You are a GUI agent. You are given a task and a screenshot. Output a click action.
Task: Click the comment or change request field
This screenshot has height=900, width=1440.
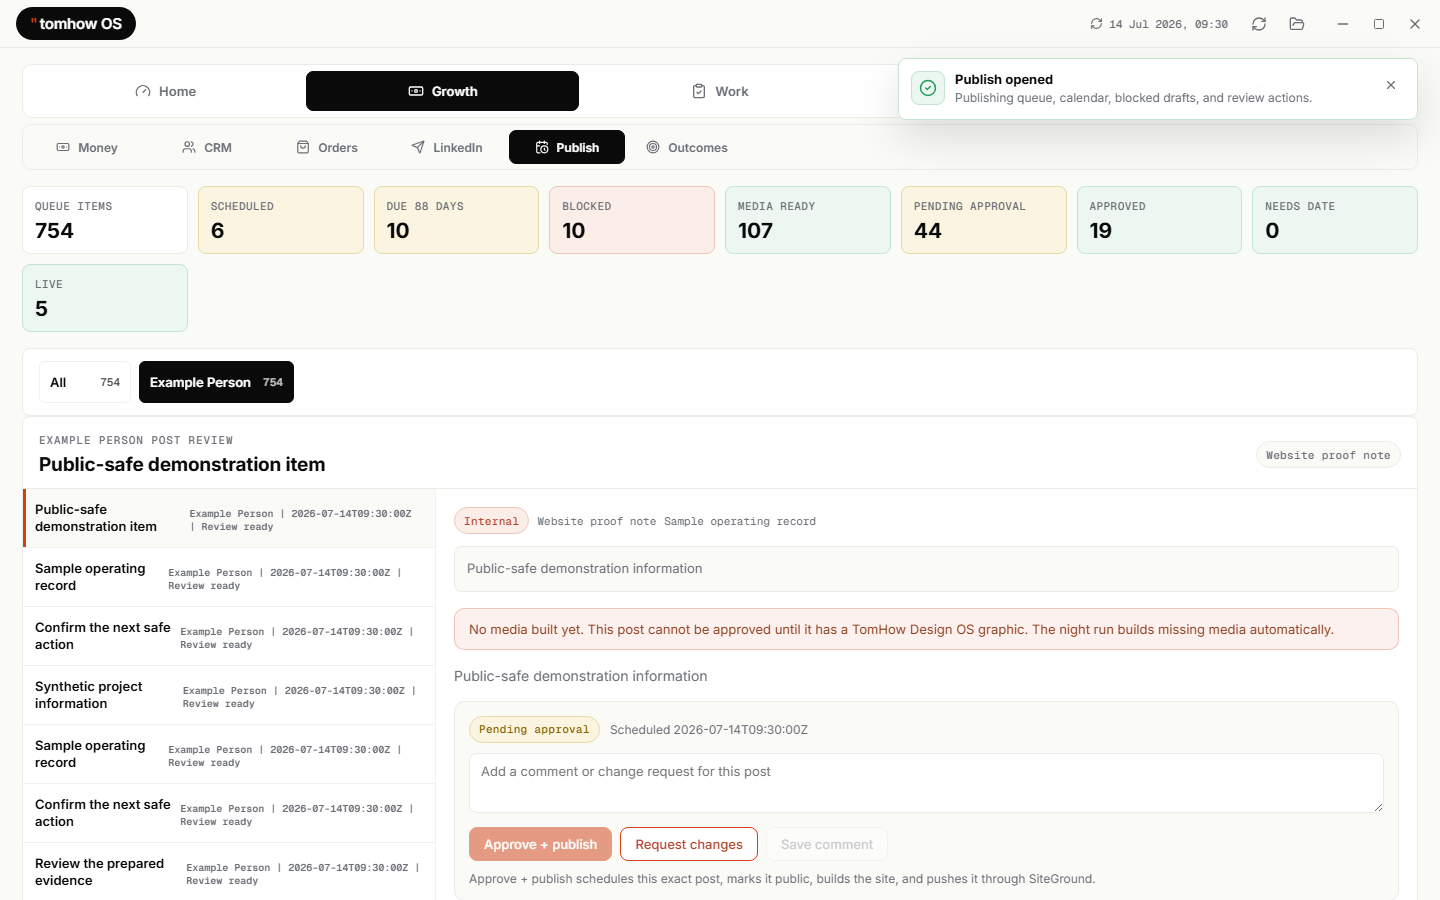926,783
